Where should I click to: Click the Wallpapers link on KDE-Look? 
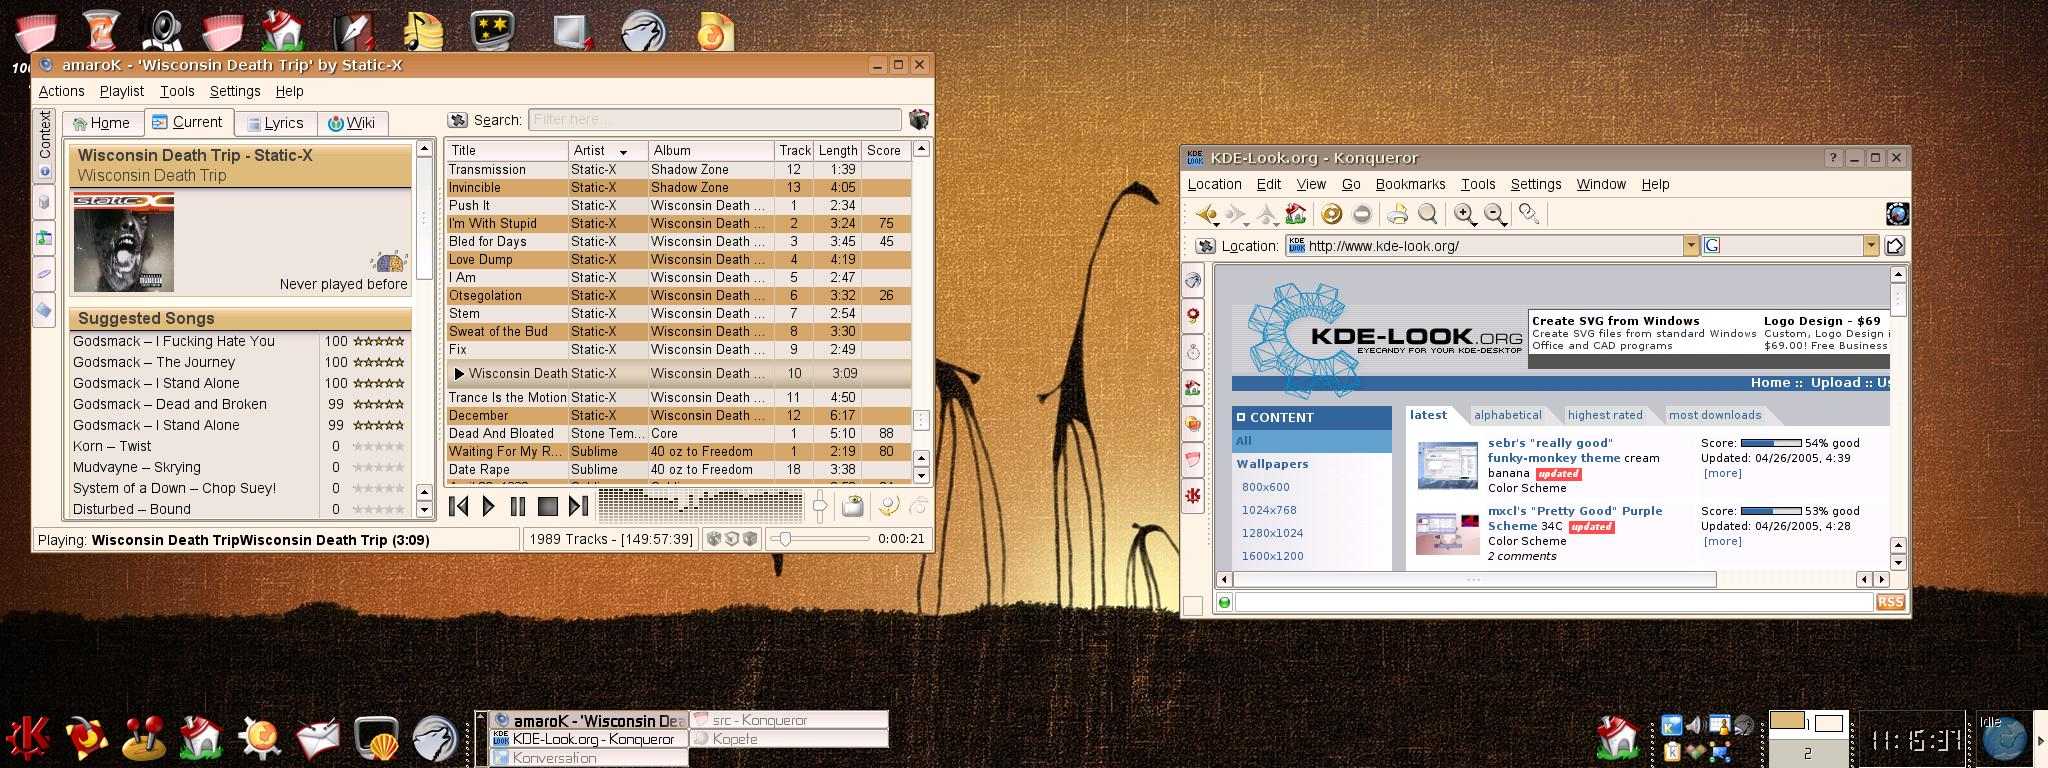pos(1272,464)
